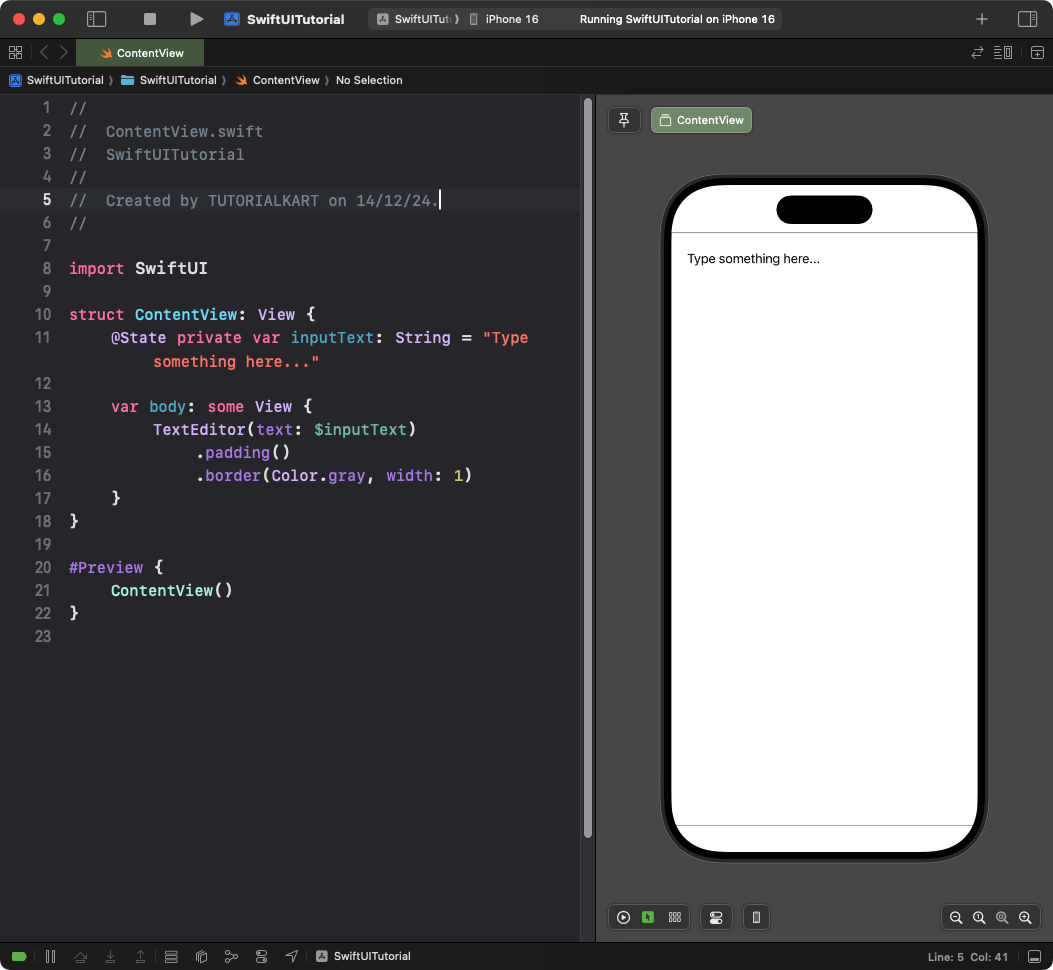
Task: Add a new editor tab with plus button
Action: point(982,18)
